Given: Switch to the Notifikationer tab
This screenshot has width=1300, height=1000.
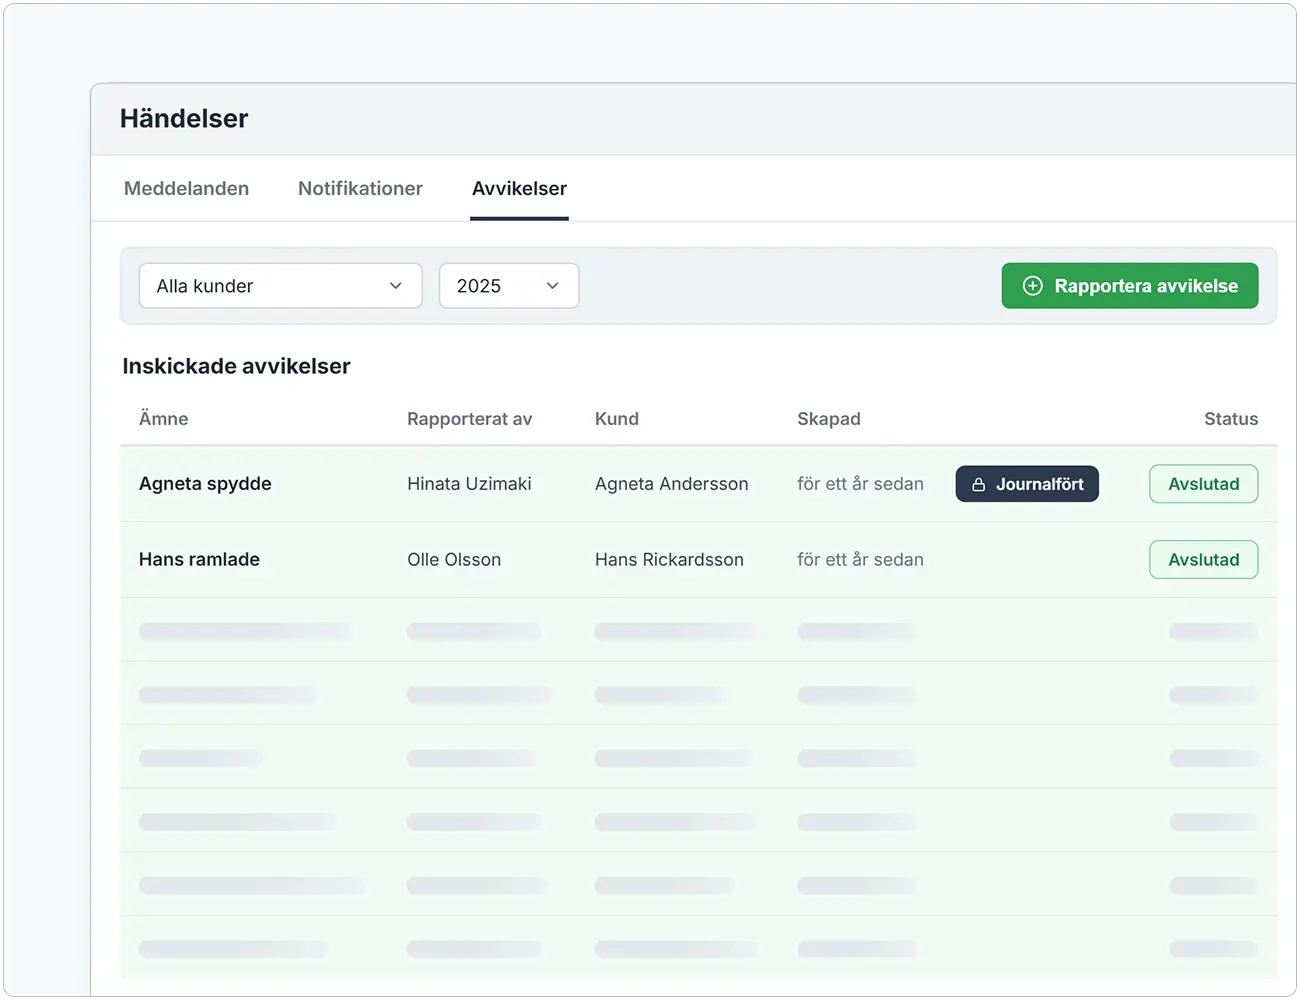Looking at the screenshot, I should tap(360, 188).
